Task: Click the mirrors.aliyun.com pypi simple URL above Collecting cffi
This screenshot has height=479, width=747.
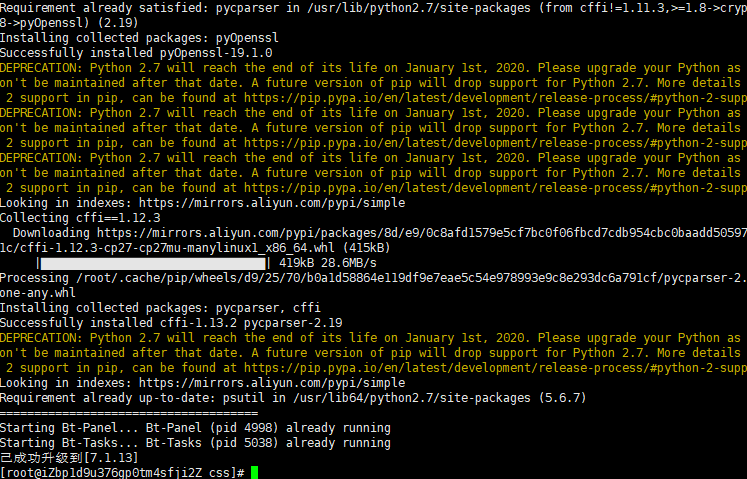Action: tap(272, 203)
